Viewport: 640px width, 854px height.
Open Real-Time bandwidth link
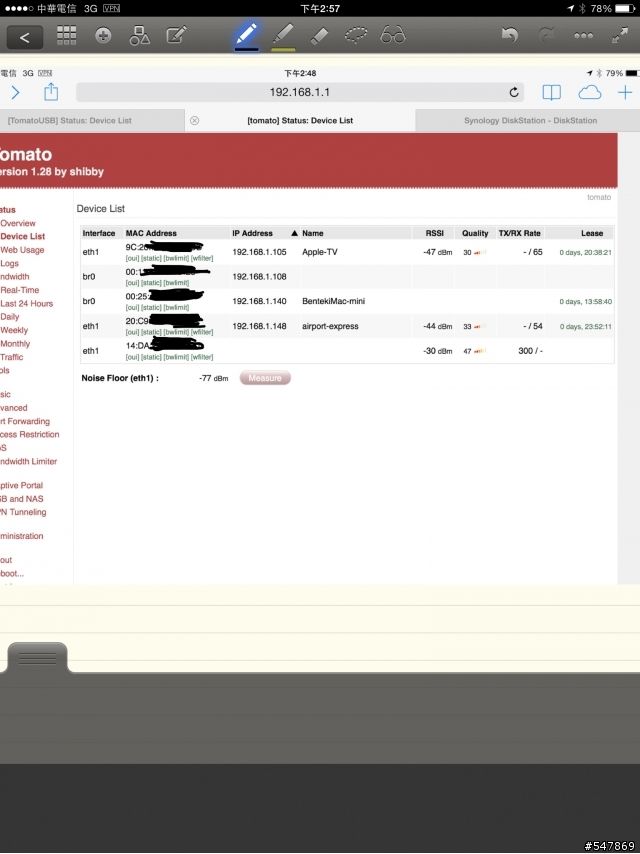(x=19, y=290)
